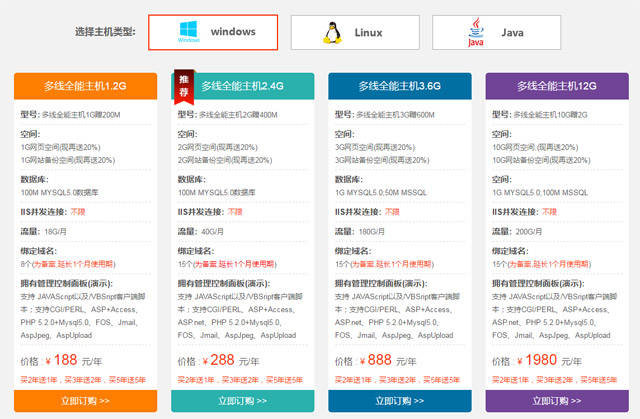Click the blue 立即订购 button for 3.6G

point(400,401)
